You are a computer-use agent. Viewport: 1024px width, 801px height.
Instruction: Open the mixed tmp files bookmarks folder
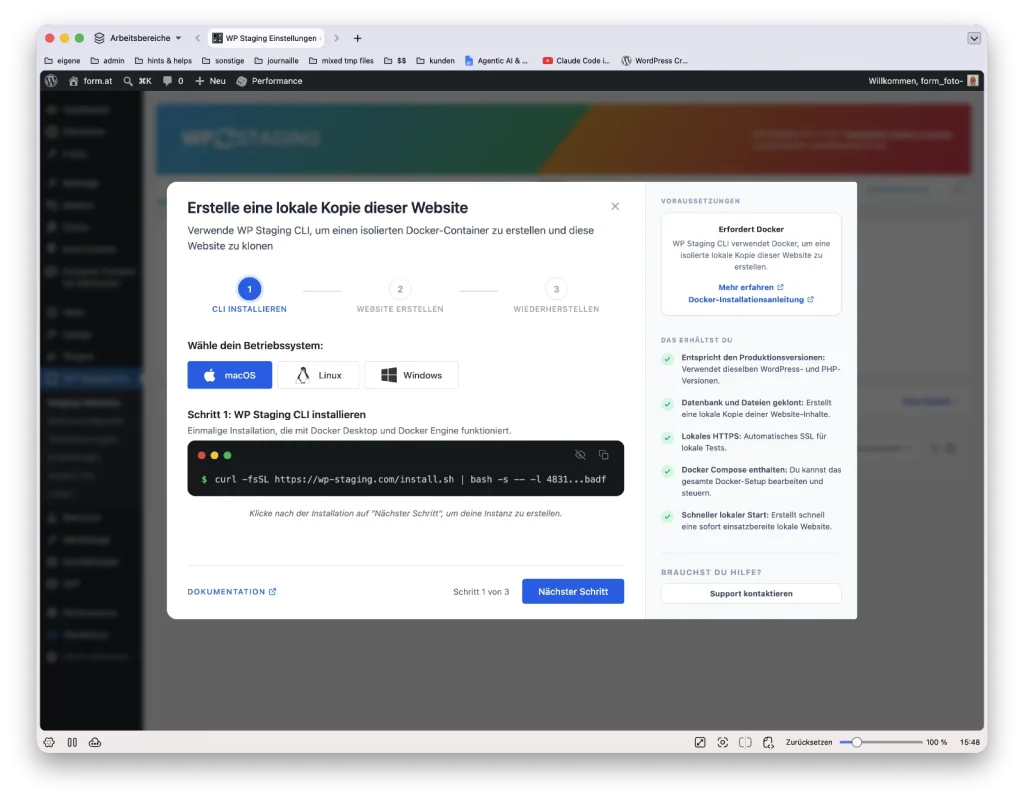point(341,61)
